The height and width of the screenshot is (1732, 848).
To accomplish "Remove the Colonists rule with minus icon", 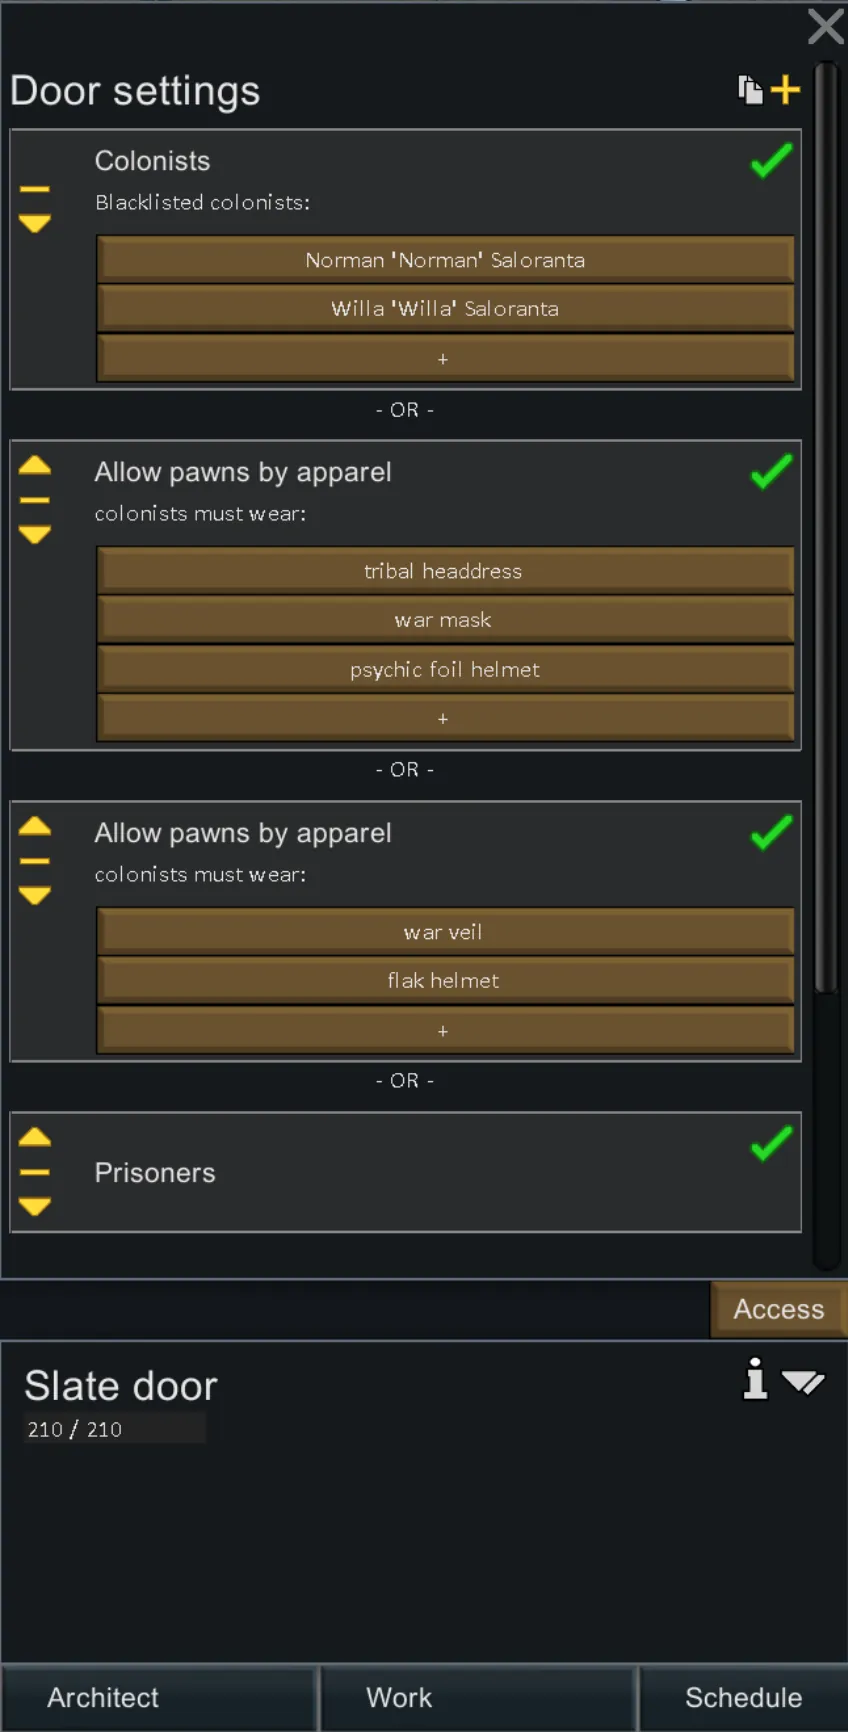I will (35, 189).
